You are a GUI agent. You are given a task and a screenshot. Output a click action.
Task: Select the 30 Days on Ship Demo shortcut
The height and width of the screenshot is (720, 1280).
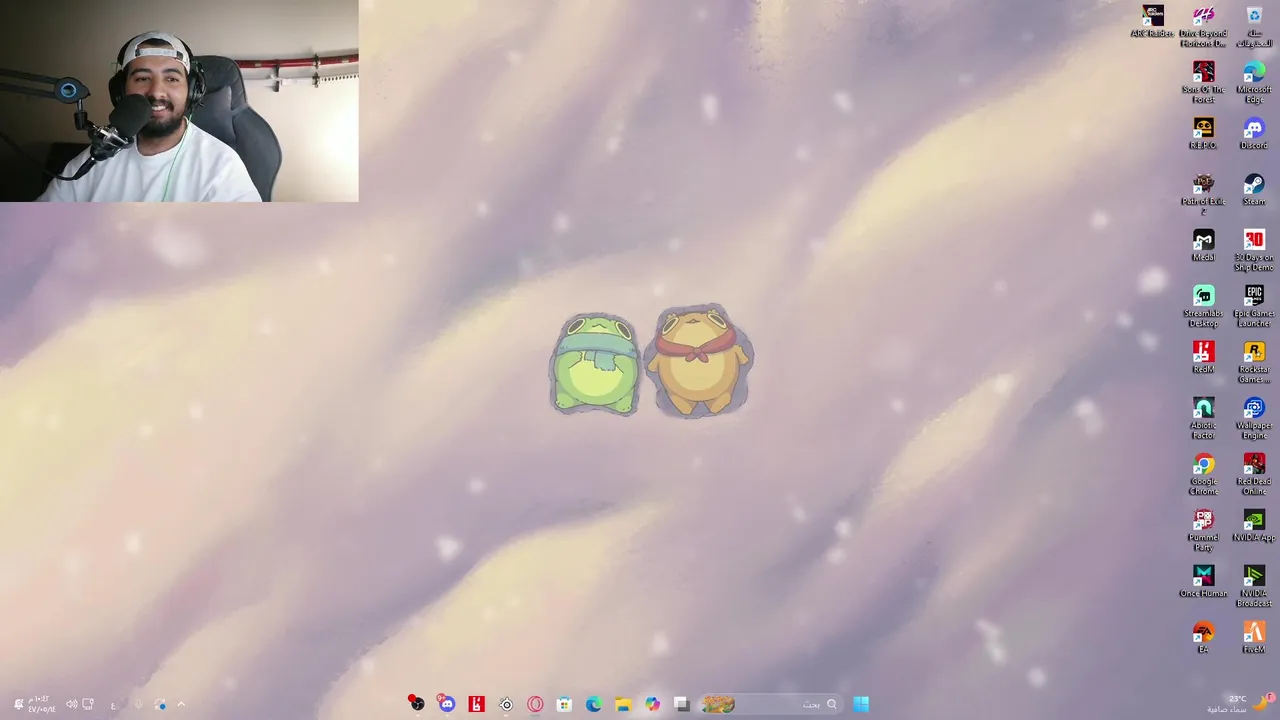(x=1254, y=250)
